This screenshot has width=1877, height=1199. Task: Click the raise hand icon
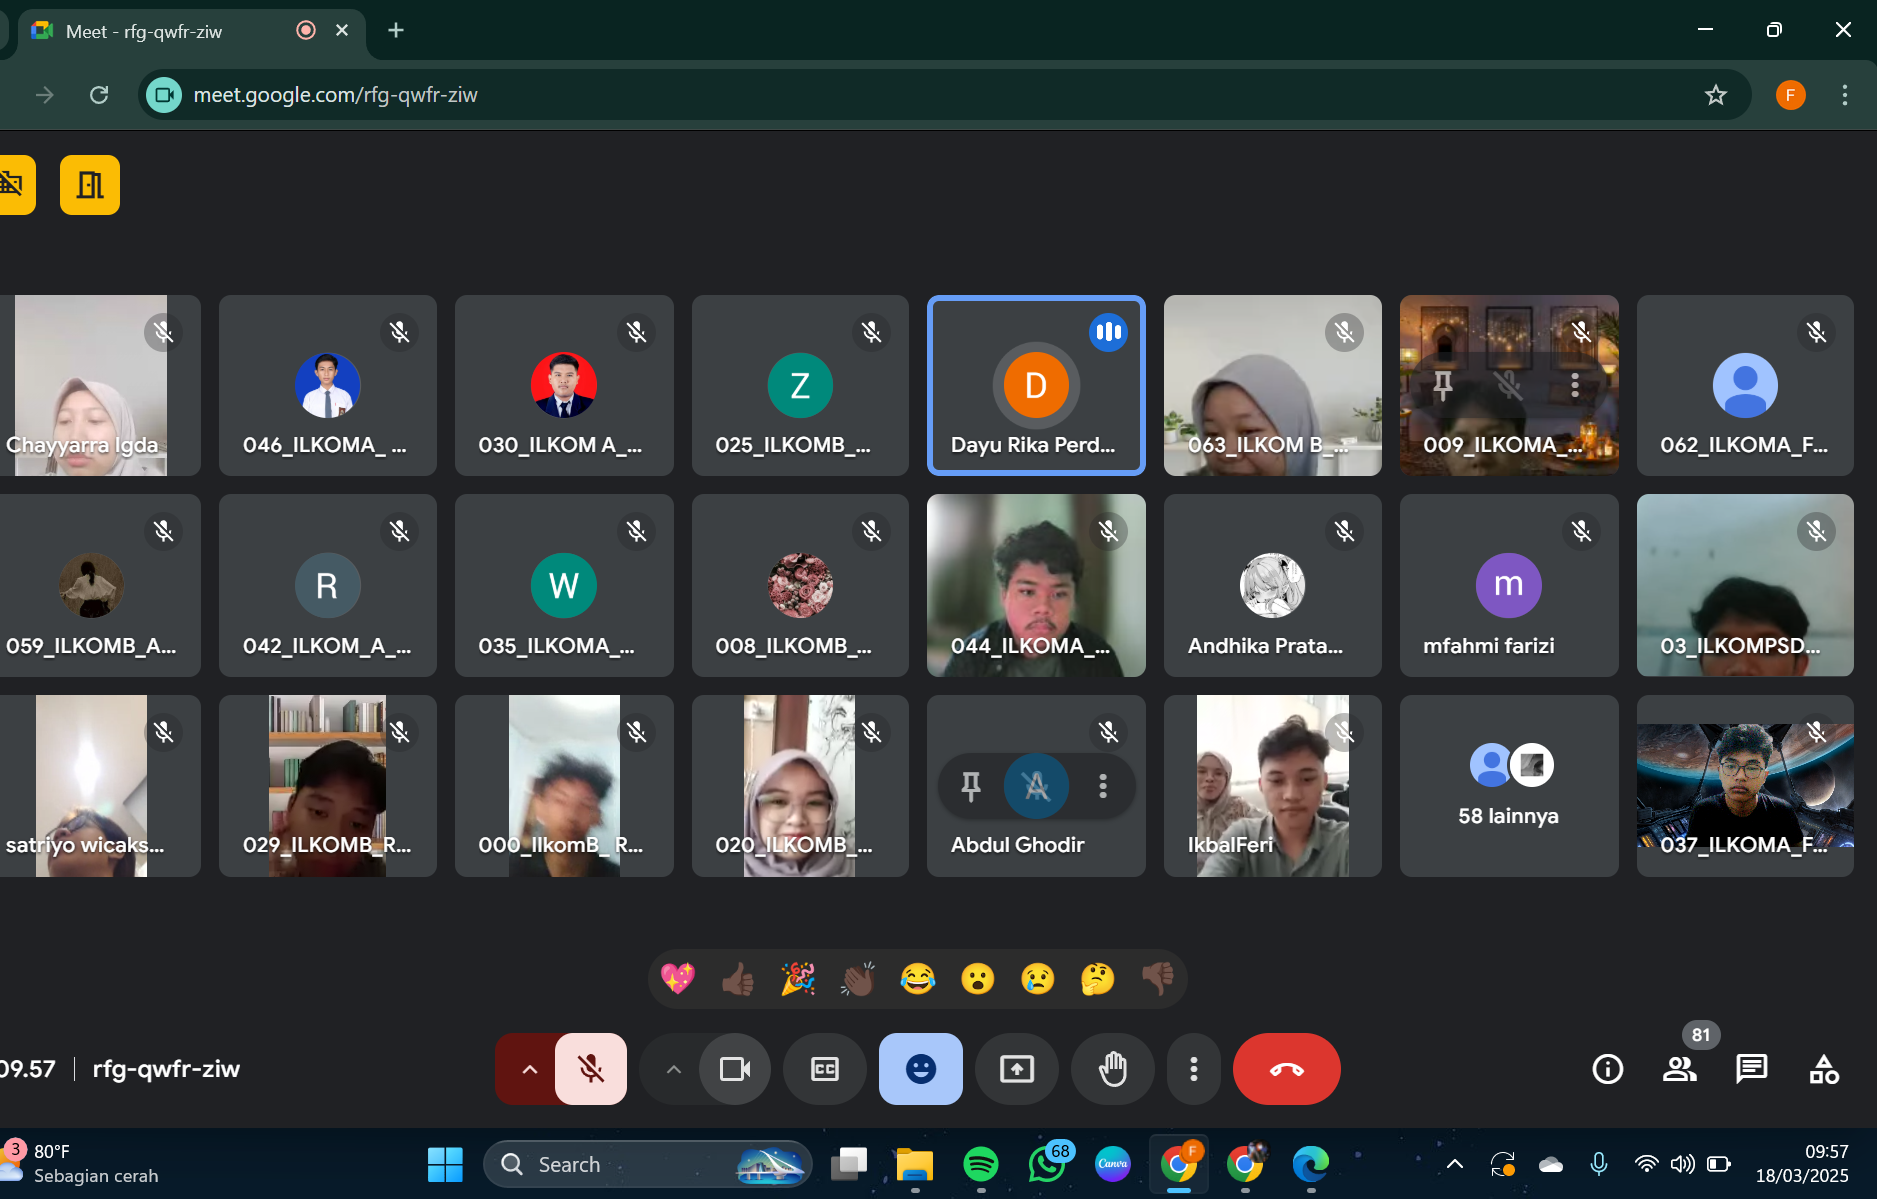click(x=1112, y=1069)
